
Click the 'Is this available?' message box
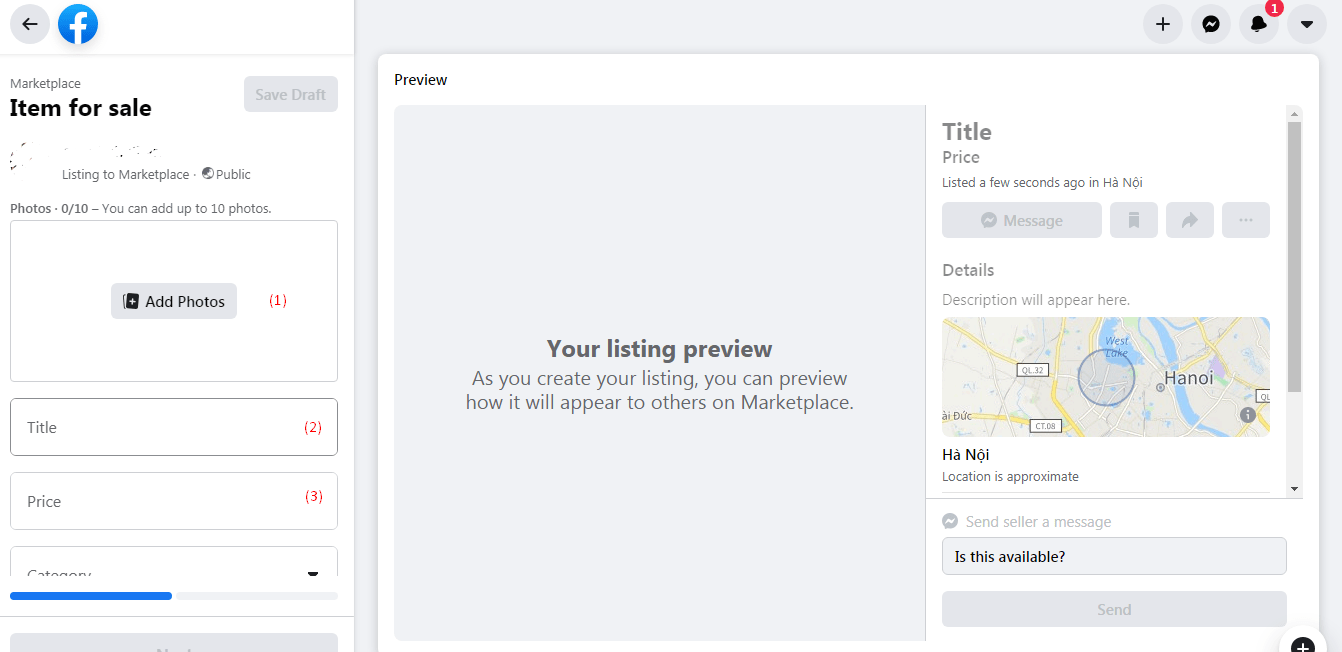tap(1114, 556)
